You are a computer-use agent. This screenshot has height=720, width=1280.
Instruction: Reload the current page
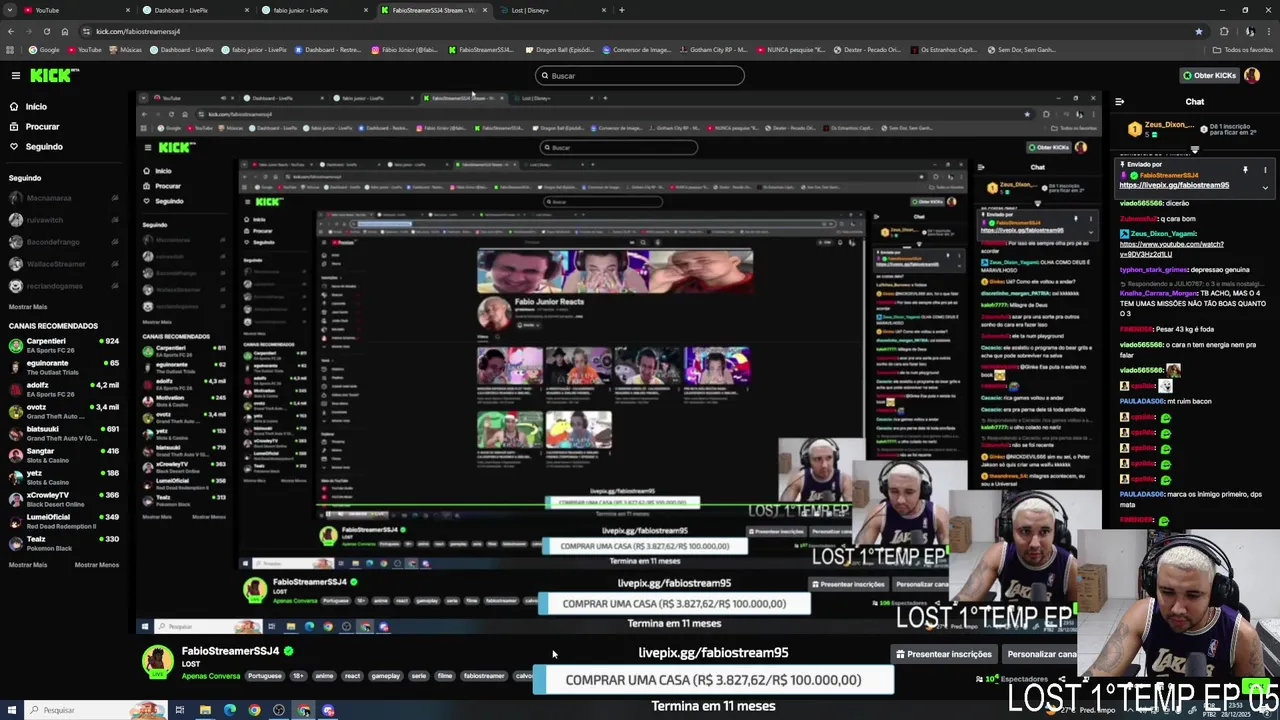(46, 31)
